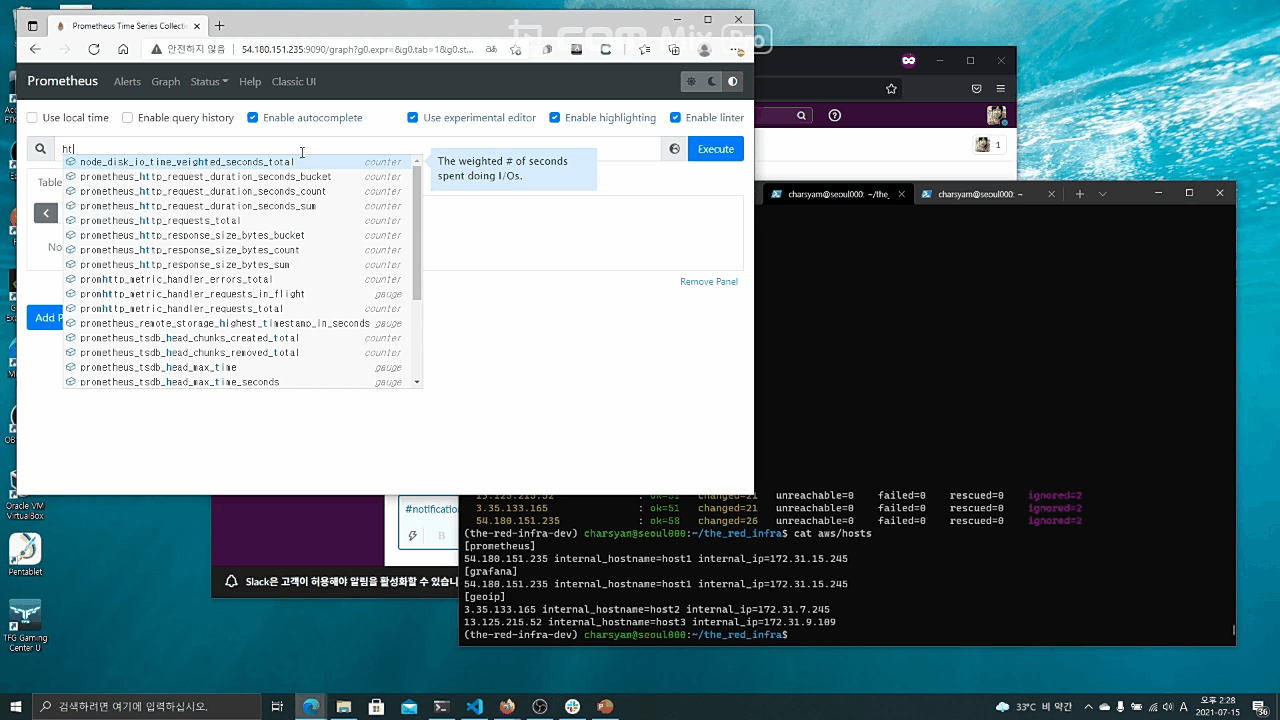Select prometheus_http_response_size_bytes_sum suggestion

click(x=238, y=265)
